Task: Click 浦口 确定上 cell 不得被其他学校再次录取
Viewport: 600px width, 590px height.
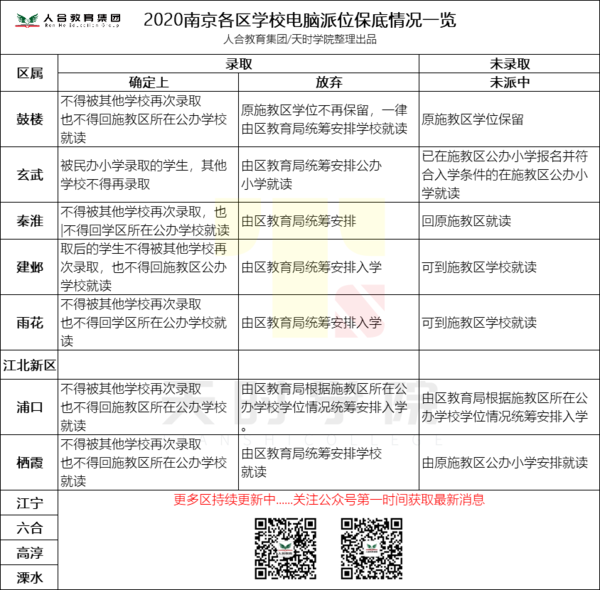Action: pyautogui.click(x=148, y=407)
